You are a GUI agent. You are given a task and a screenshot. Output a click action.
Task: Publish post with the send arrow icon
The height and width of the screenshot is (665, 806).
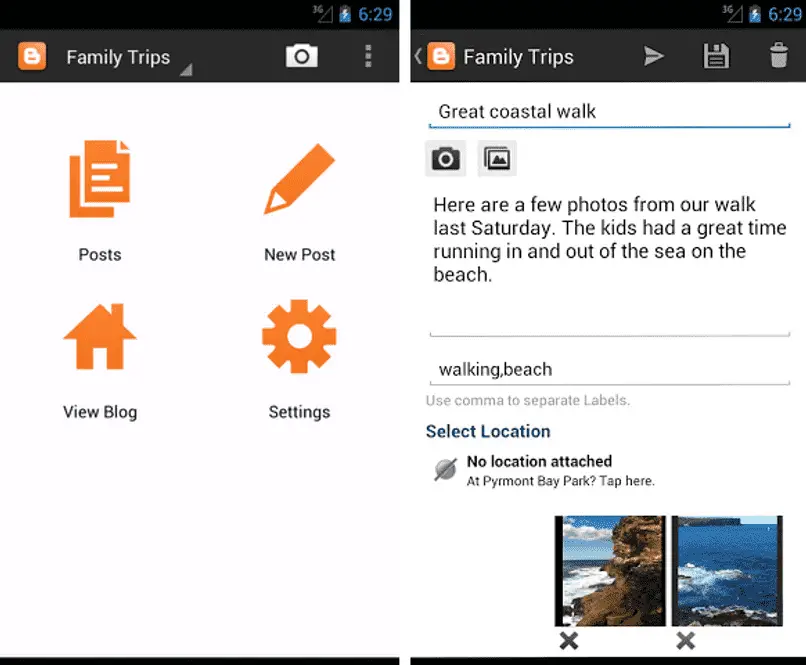pos(654,56)
